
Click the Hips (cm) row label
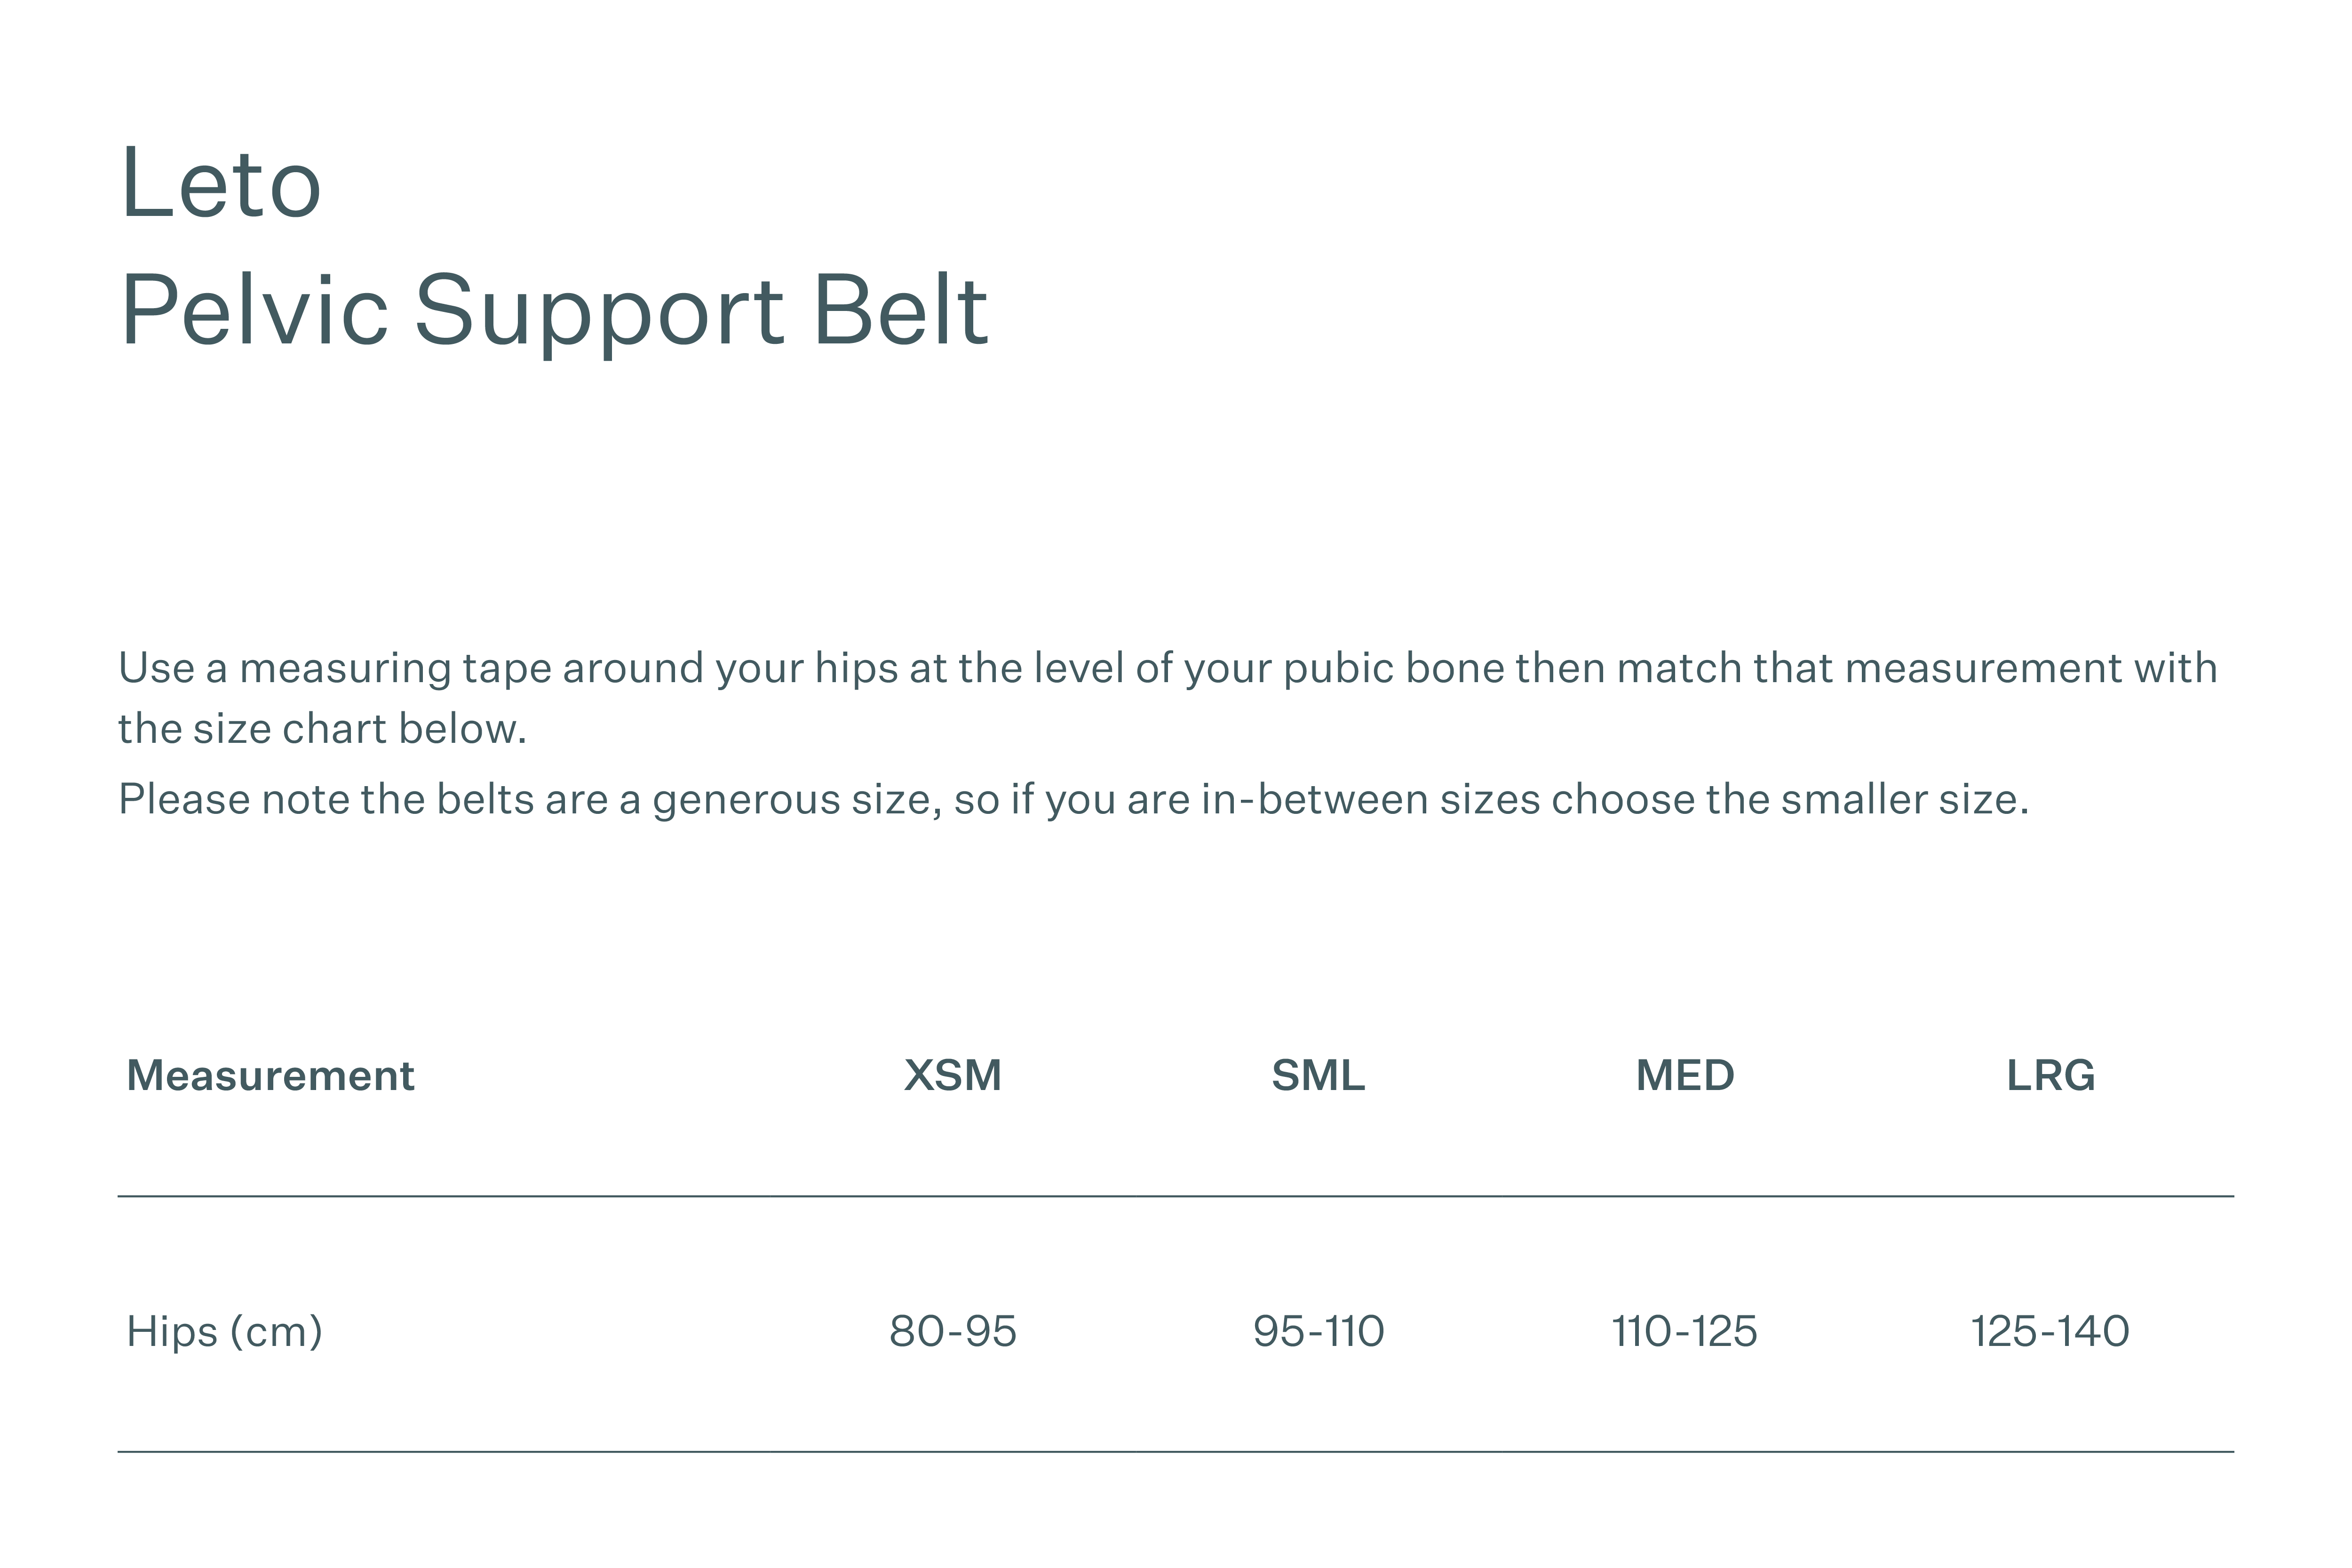point(224,1332)
